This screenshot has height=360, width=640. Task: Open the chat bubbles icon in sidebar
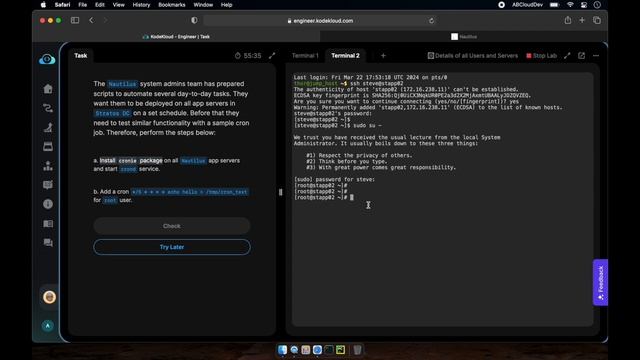click(x=48, y=243)
